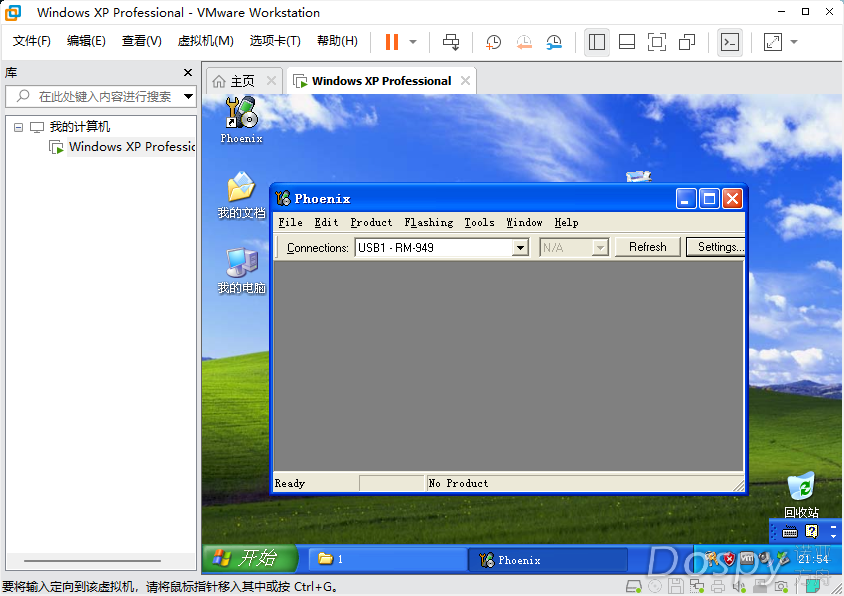The height and width of the screenshot is (596, 844).
Task: Open the Flashing menu in Phoenix
Action: click(x=428, y=222)
